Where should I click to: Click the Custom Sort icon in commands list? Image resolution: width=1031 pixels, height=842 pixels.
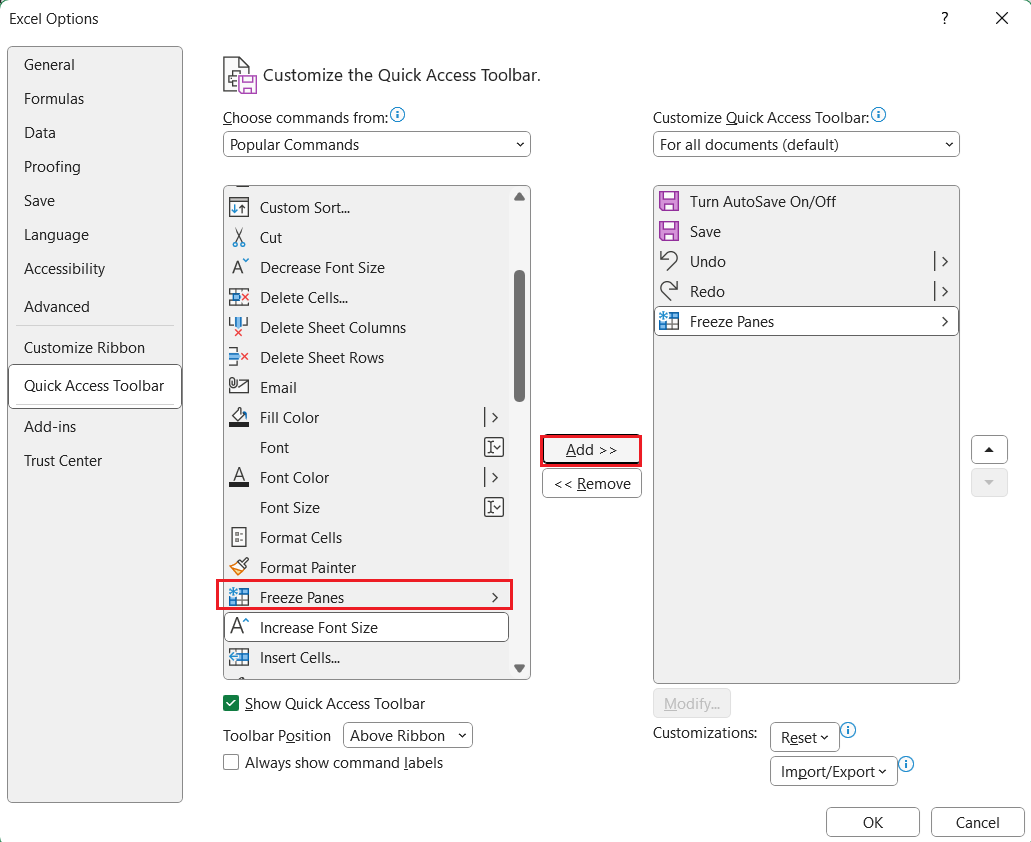click(239, 208)
